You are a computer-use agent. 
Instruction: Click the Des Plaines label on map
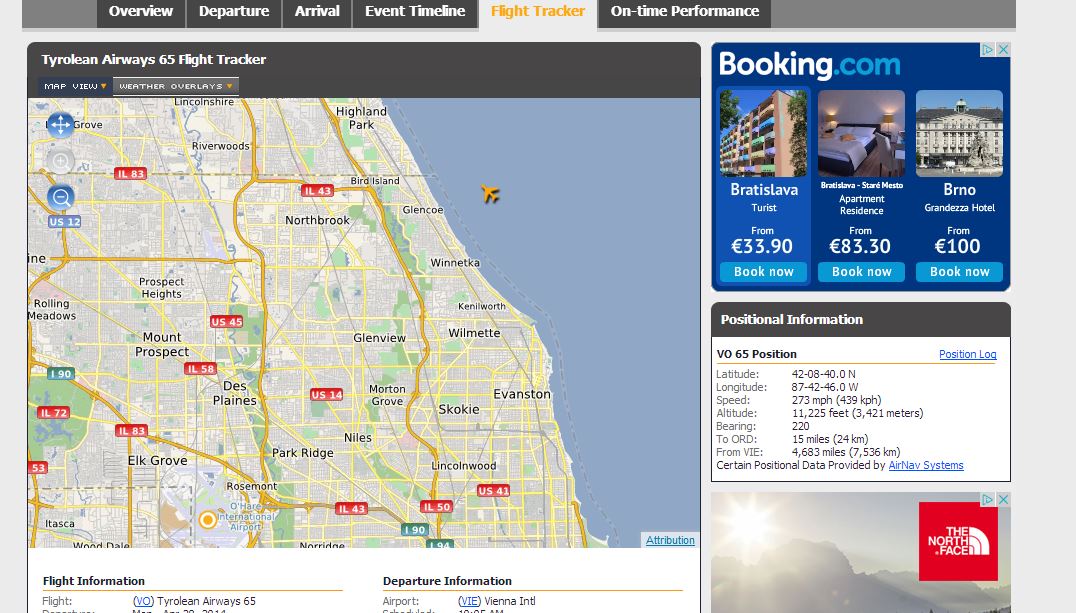tap(235, 393)
